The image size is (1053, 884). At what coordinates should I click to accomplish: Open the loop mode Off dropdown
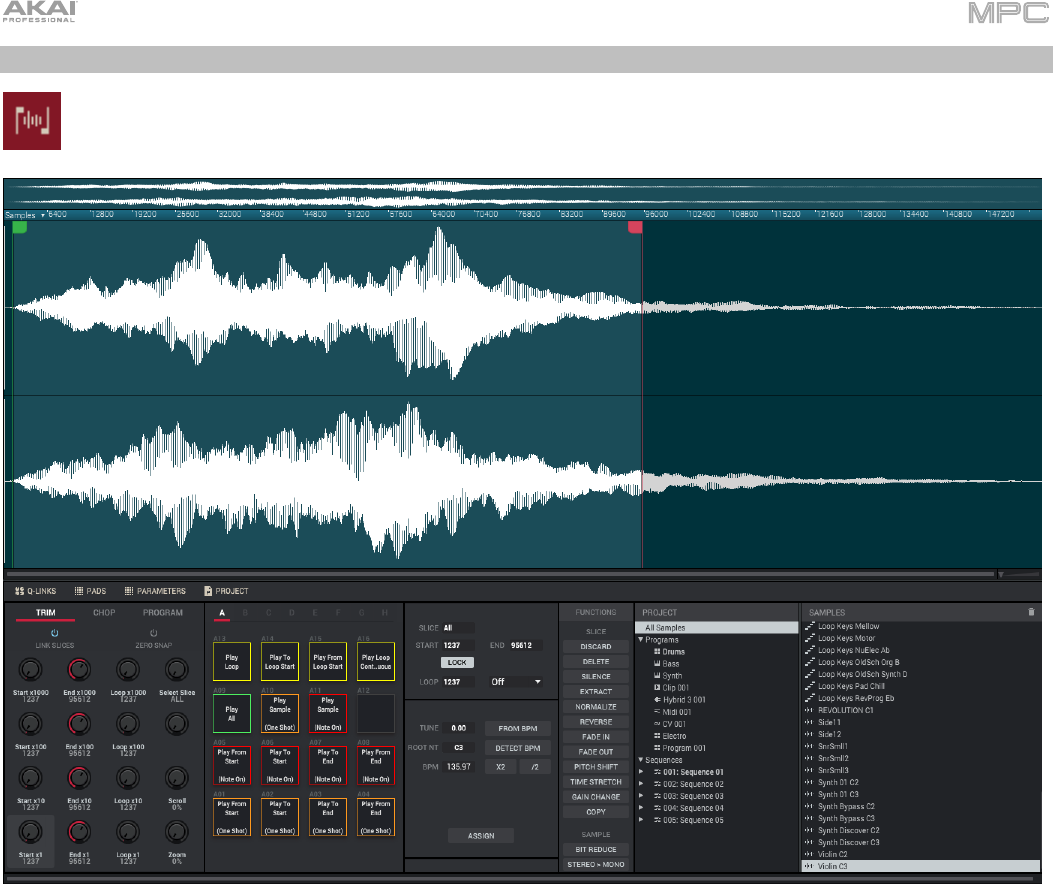[515, 681]
